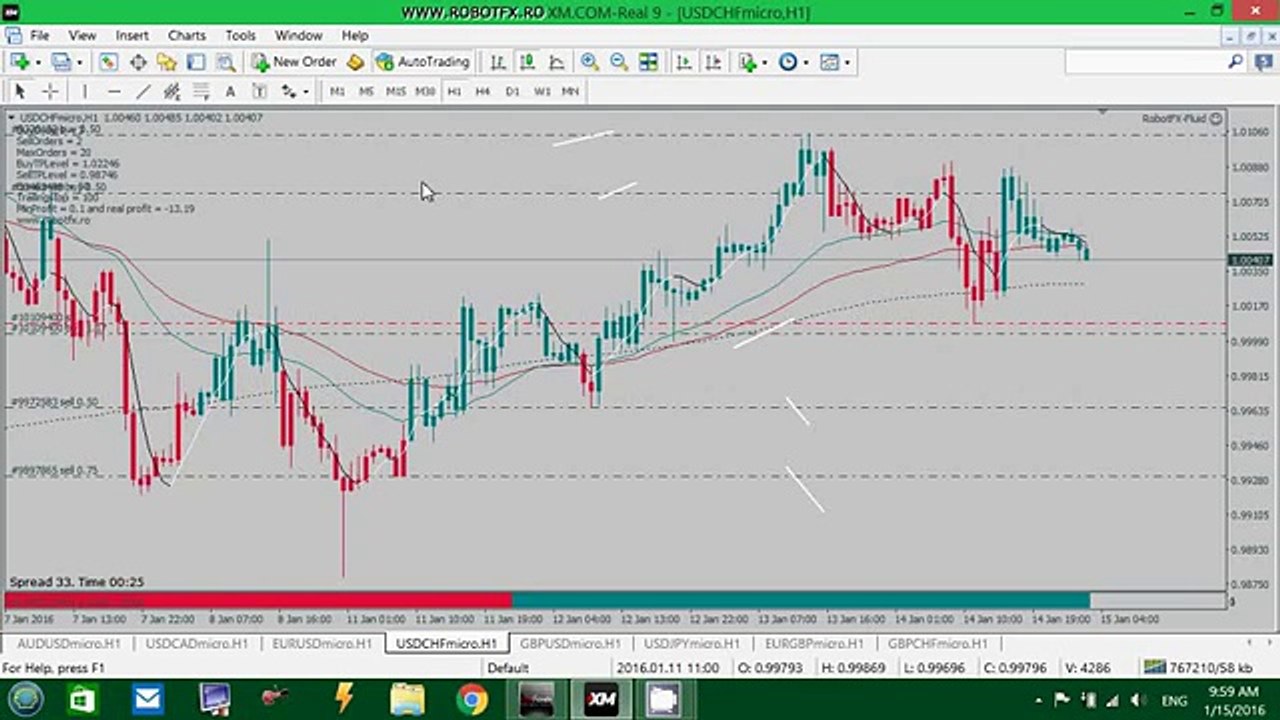Select the Crosshair tool
This screenshot has height=720, width=1280.
pyautogui.click(x=49, y=91)
